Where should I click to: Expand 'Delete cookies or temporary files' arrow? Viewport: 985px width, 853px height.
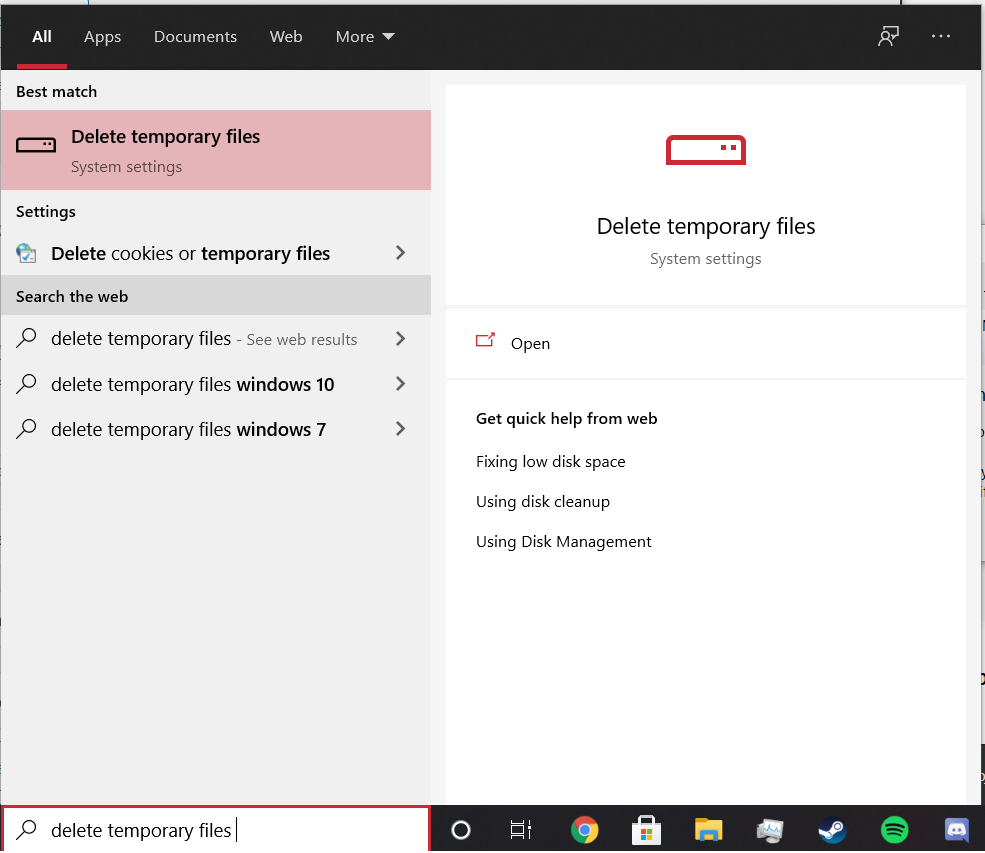point(400,253)
